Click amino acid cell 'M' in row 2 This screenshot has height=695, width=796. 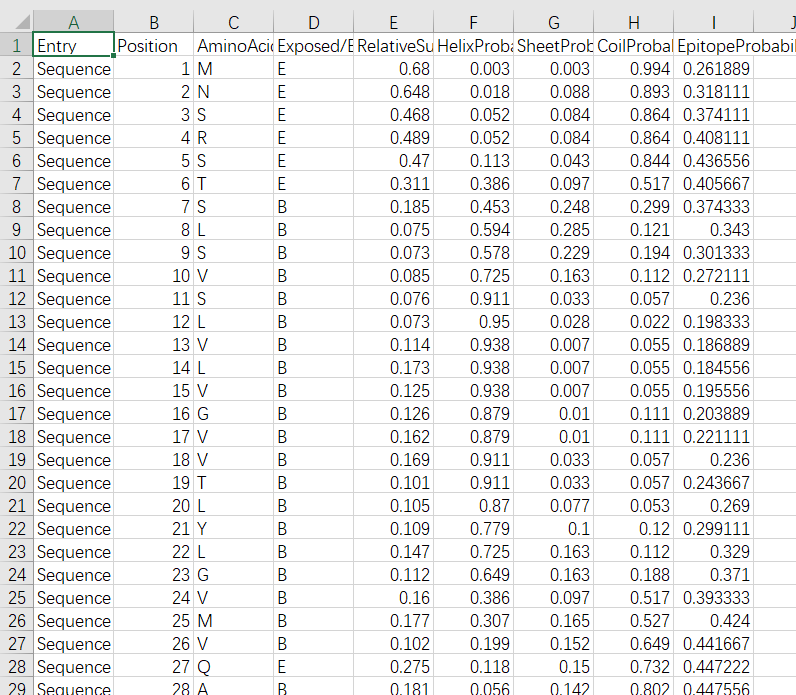click(234, 69)
